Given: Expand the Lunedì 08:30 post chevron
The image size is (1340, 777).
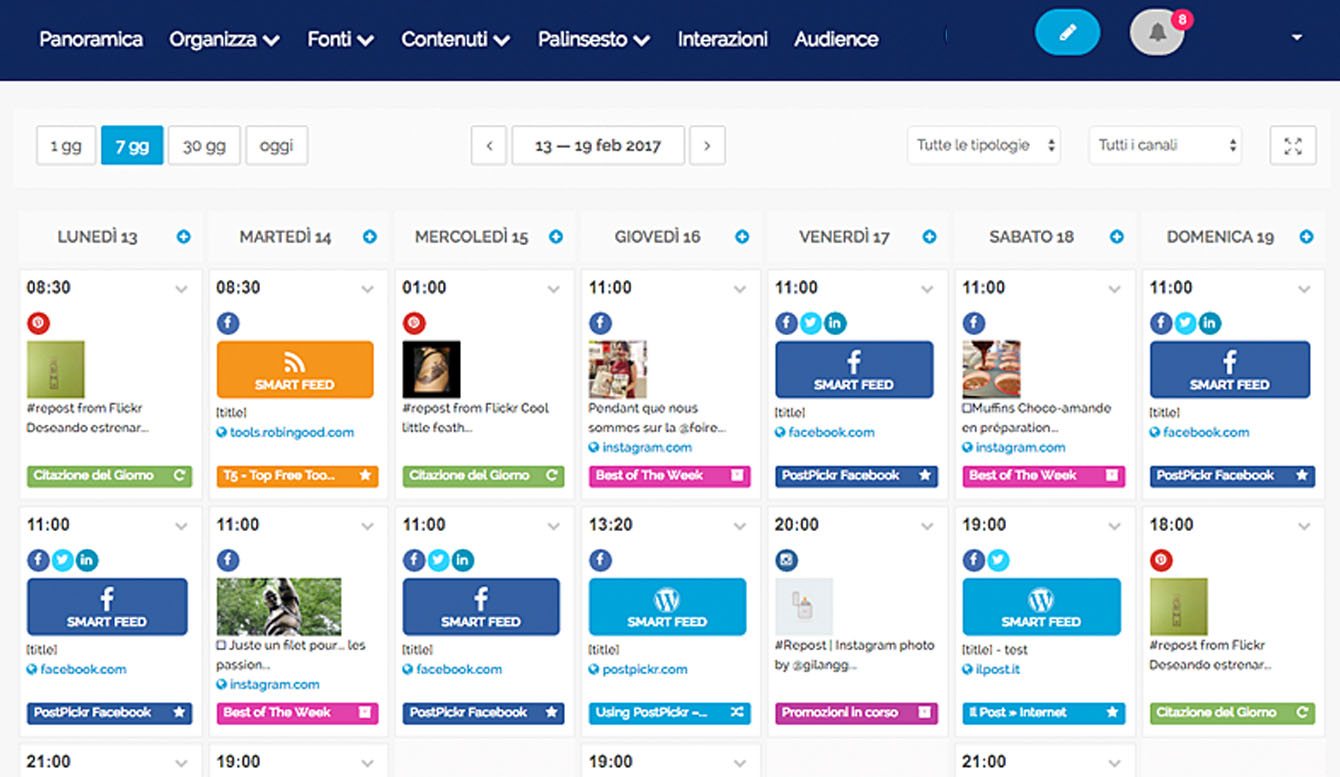Looking at the screenshot, I should click(181, 289).
